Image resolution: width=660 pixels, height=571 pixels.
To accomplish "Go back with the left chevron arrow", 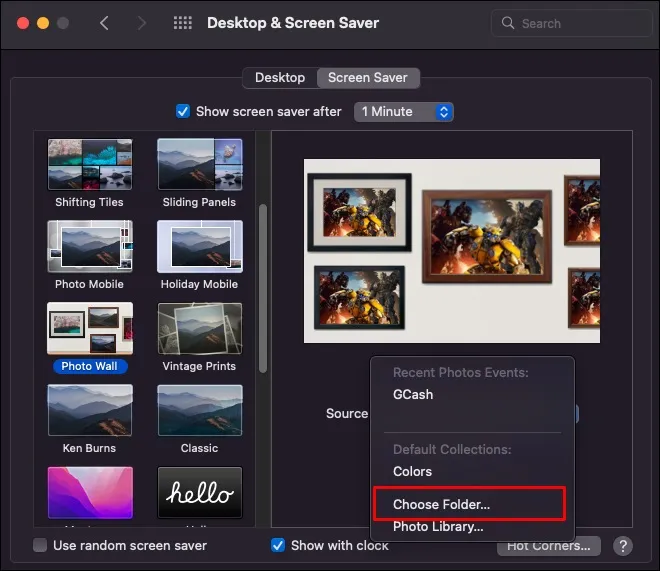I will (104, 23).
